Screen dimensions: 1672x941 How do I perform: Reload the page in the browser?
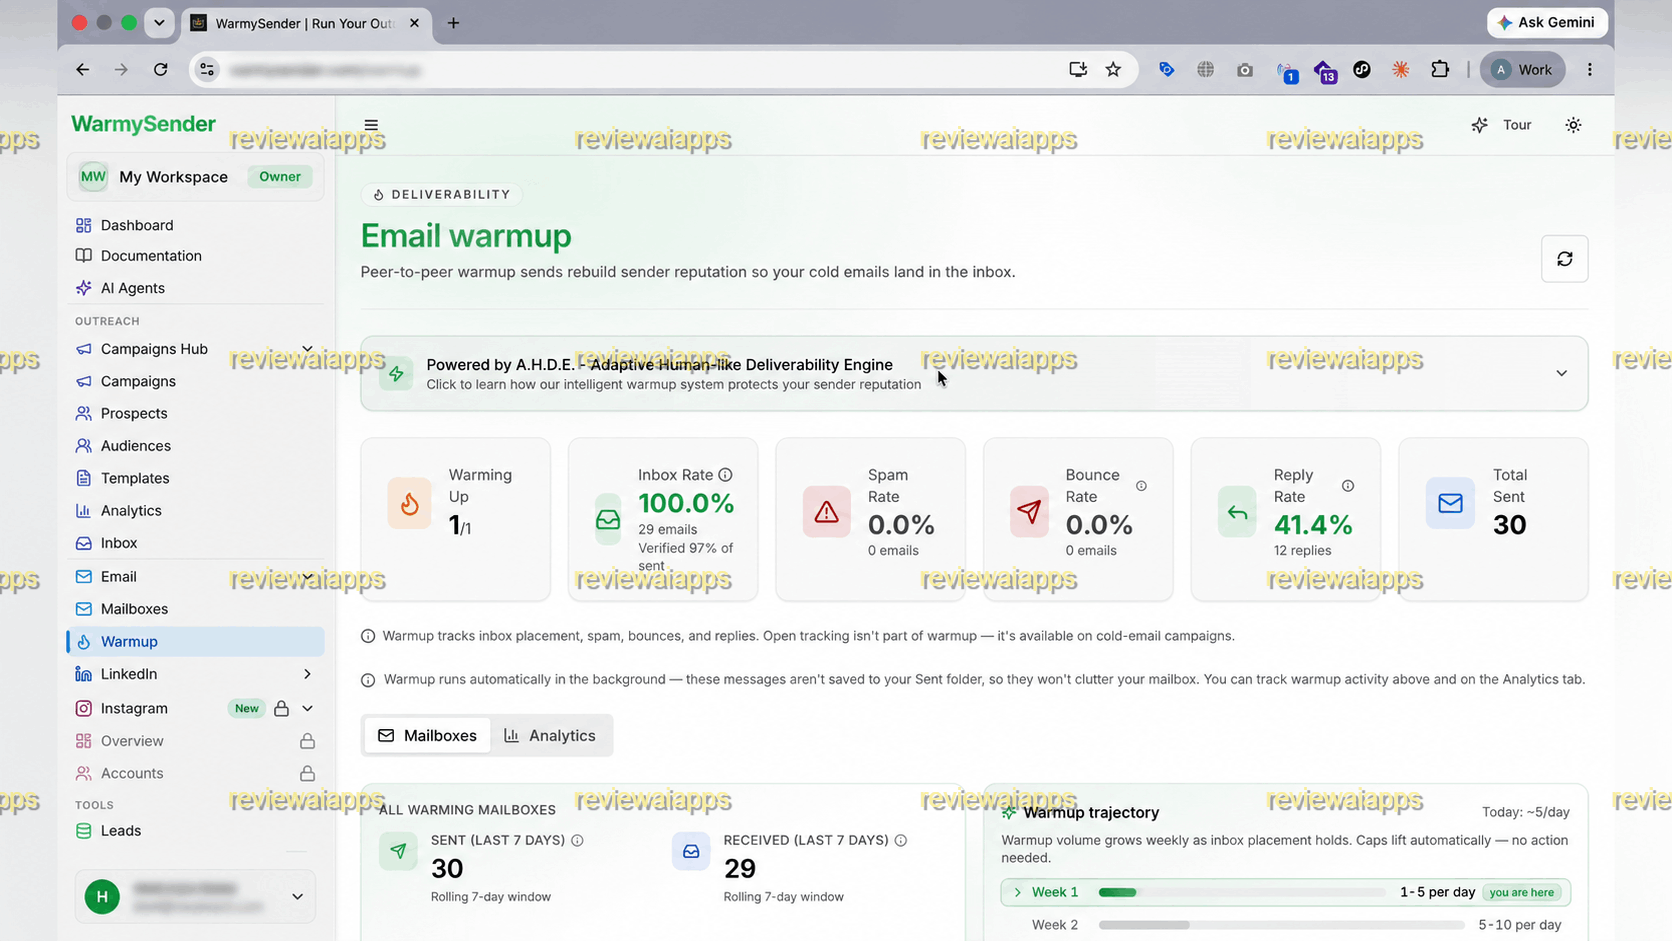coord(161,70)
